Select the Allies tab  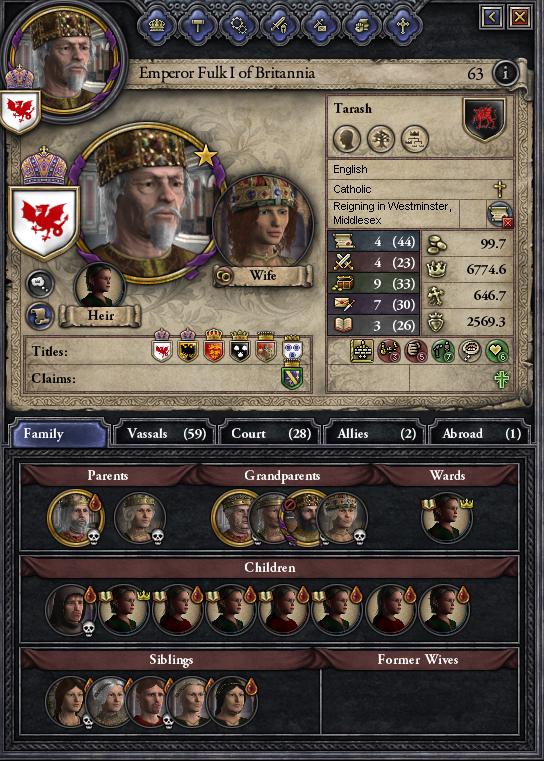coord(375,433)
